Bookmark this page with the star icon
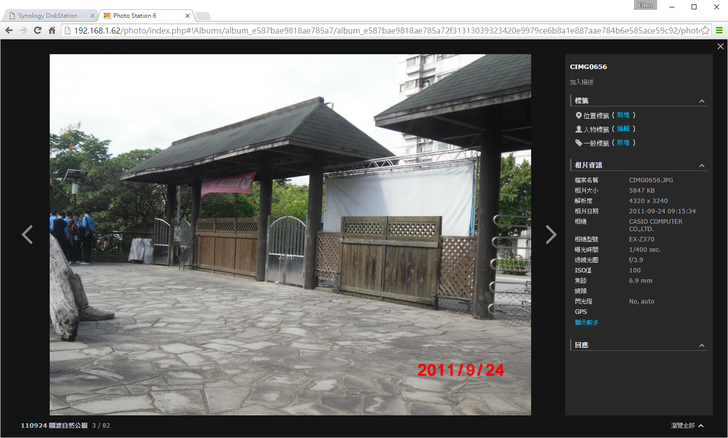 pos(705,31)
